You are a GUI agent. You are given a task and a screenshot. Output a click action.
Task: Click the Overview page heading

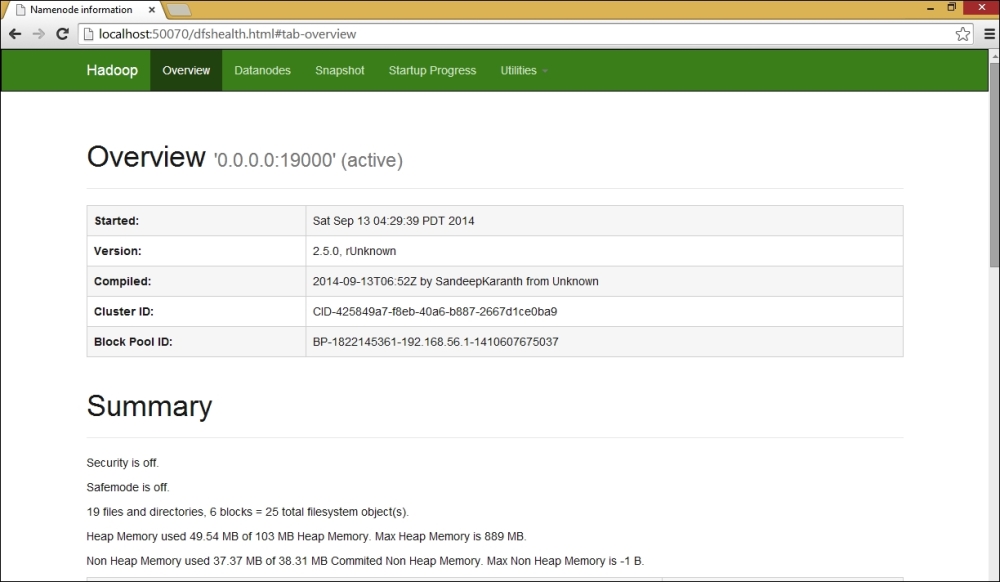coord(146,157)
